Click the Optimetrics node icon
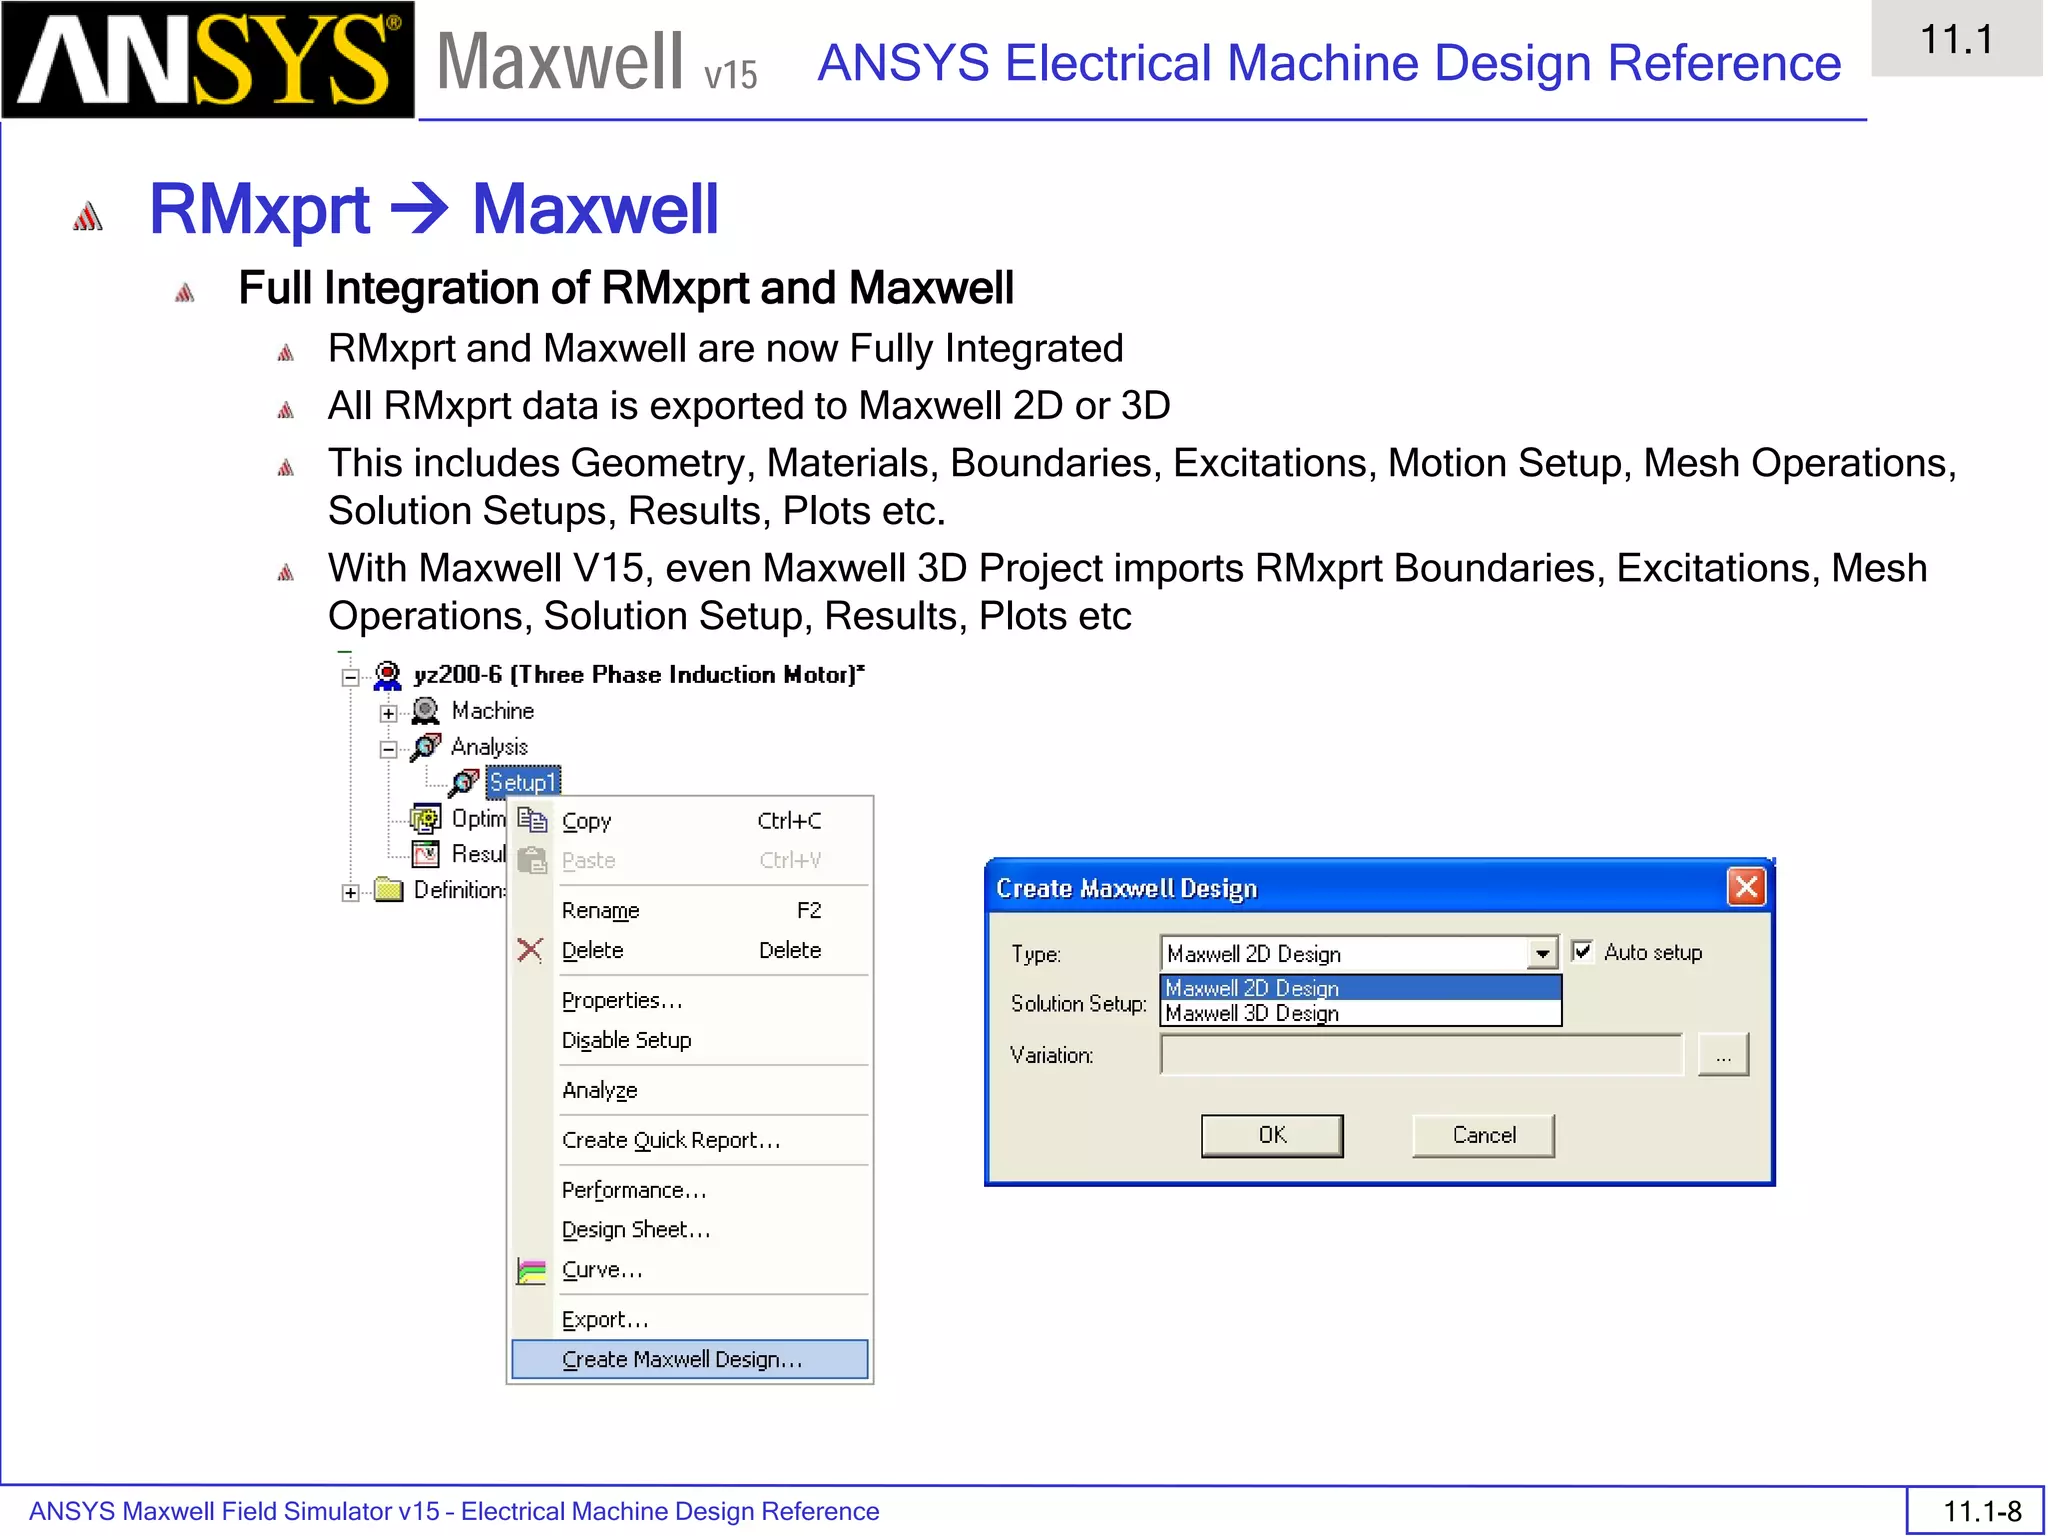This screenshot has height=1536, width=2048. click(426, 819)
